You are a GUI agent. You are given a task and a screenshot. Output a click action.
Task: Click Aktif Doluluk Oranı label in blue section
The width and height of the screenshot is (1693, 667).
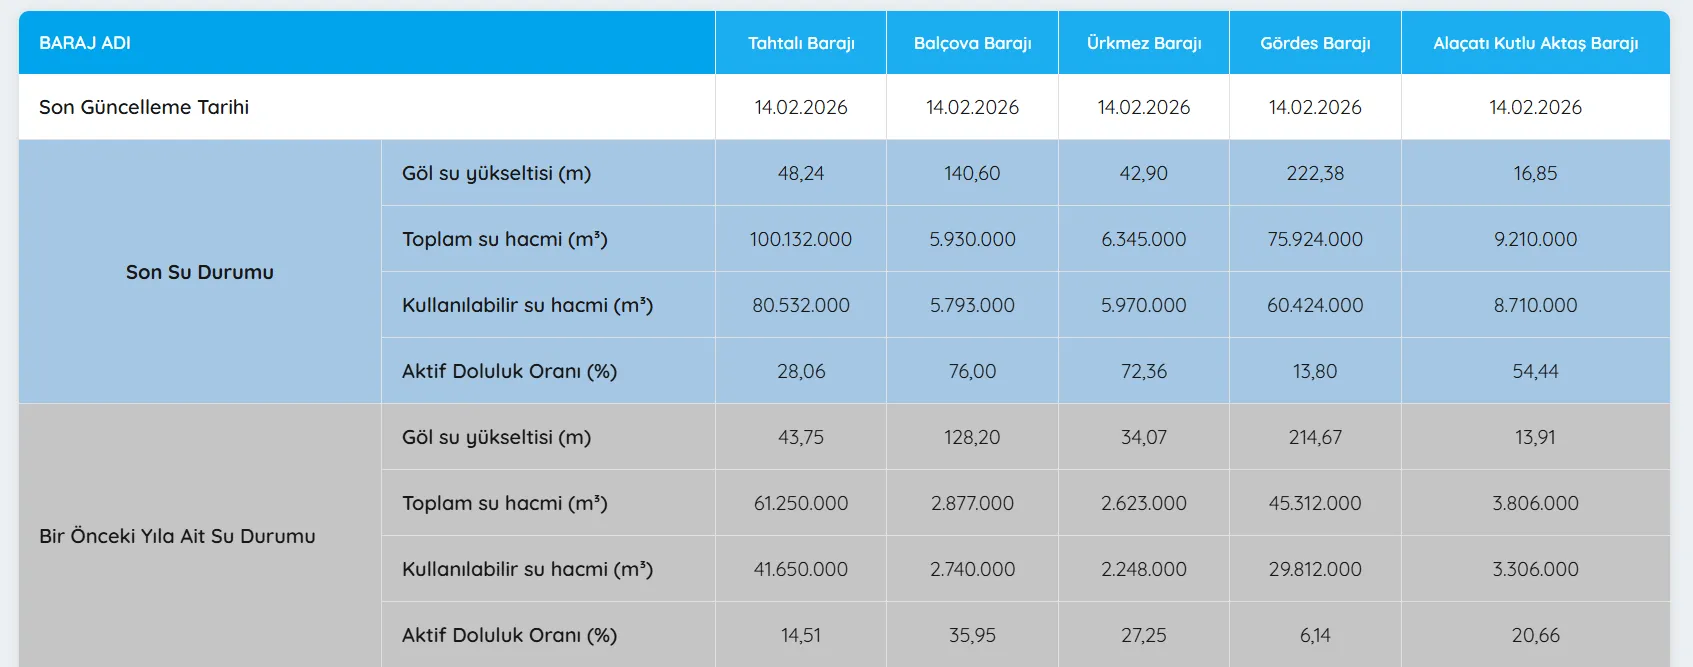tap(509, 371)
